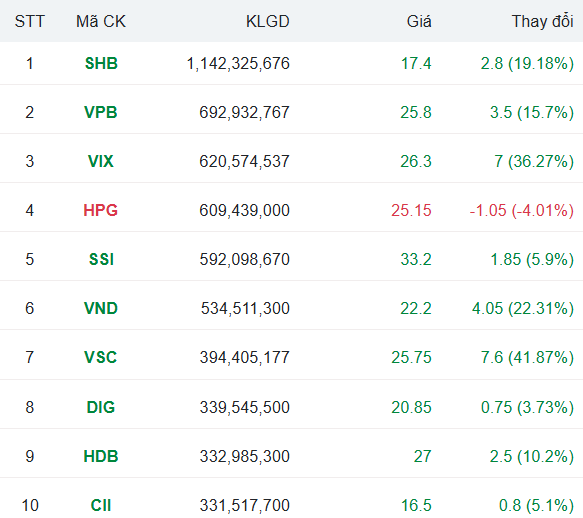583x518 pixels.
Task: Open the HPG stock ticker link
Action: tap(101, 210)
